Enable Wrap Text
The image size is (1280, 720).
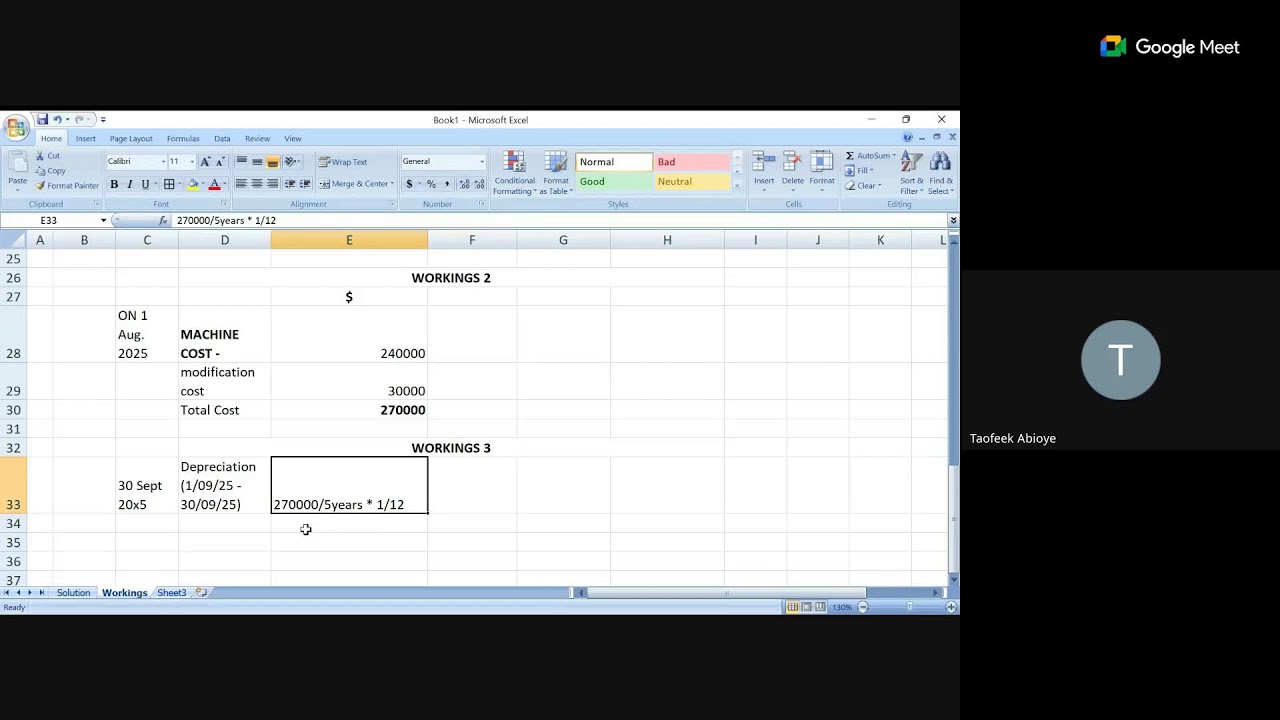(343, 162)
